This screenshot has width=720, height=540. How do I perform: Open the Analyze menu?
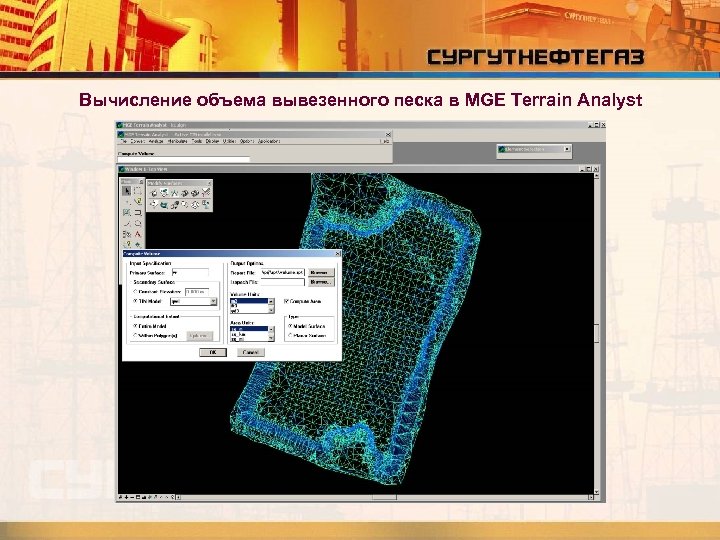point(156,141)
